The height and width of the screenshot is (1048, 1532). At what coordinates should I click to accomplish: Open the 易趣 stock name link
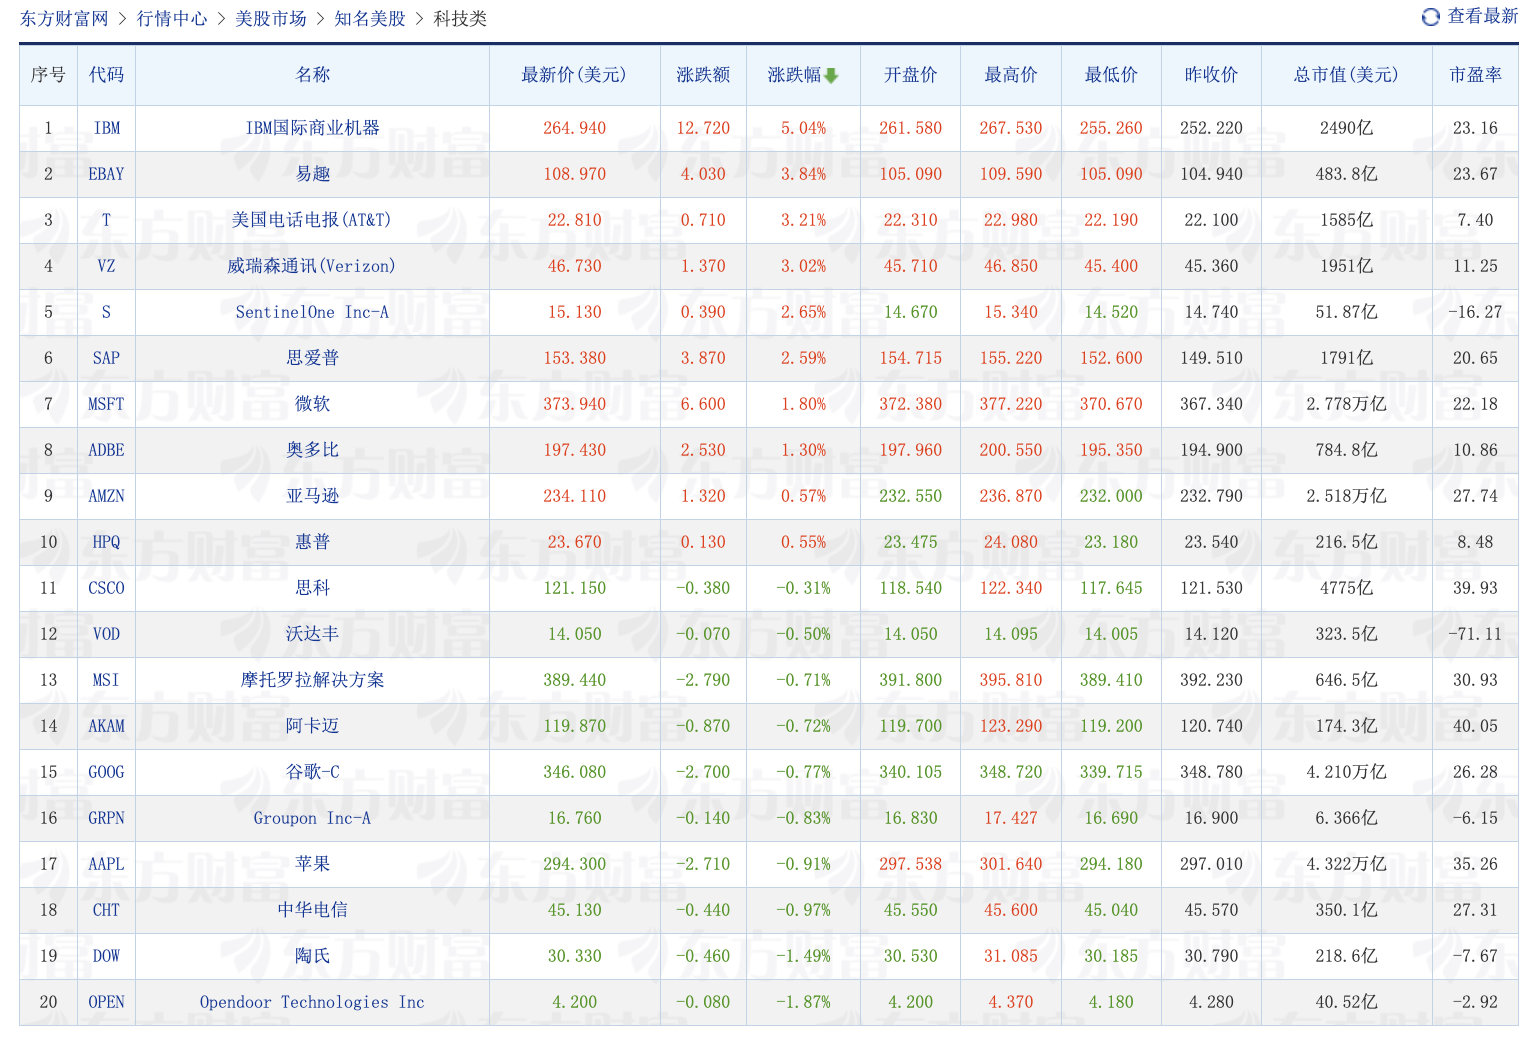[313, 174]
